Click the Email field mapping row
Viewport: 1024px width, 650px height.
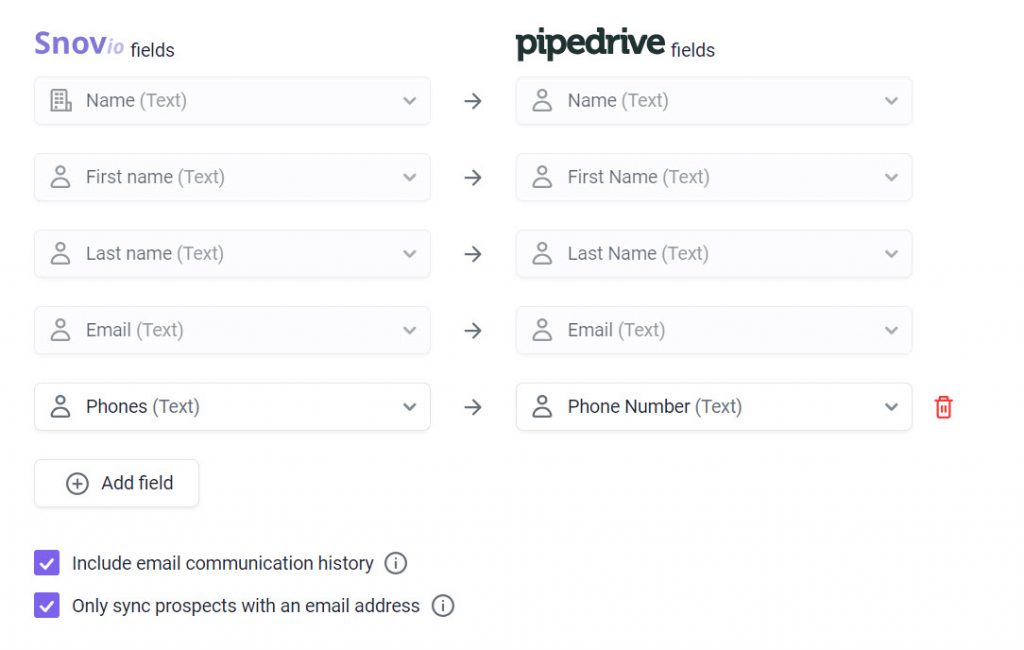pos(232,330)
